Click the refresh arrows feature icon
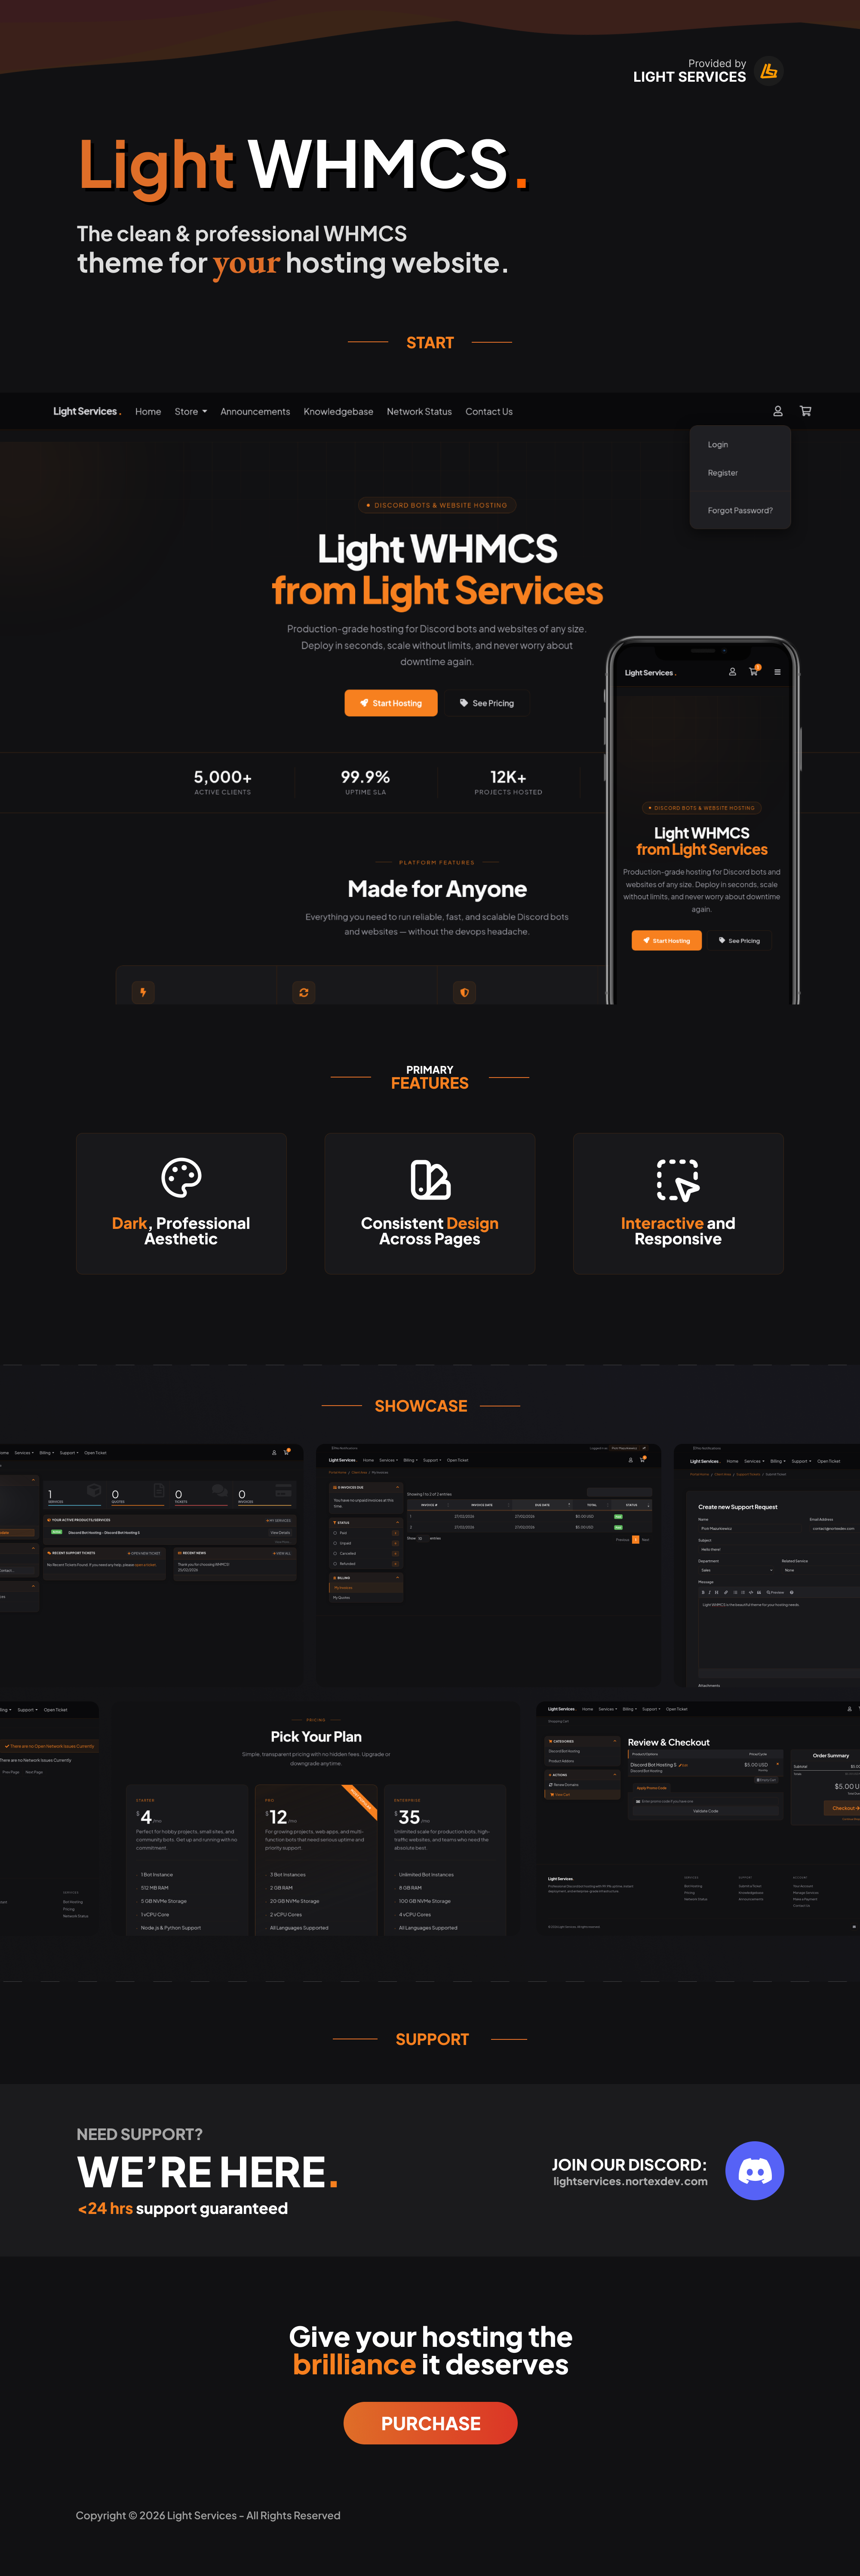The image size is (860, 2576). point(304,992)
